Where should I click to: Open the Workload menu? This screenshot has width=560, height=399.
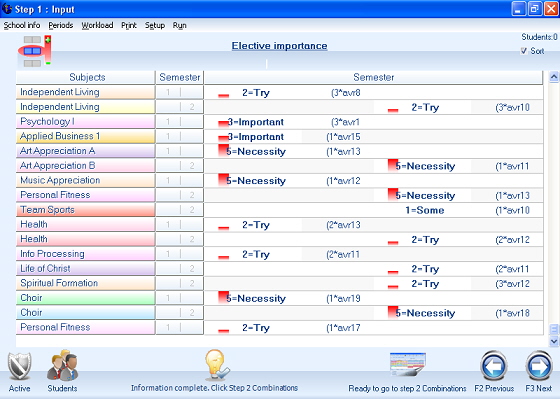97,25
